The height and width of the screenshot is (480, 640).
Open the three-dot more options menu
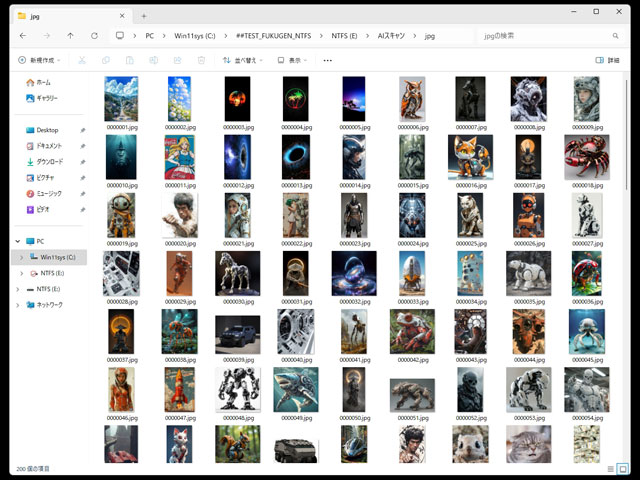pyautogui.click(x=327, y=60)
